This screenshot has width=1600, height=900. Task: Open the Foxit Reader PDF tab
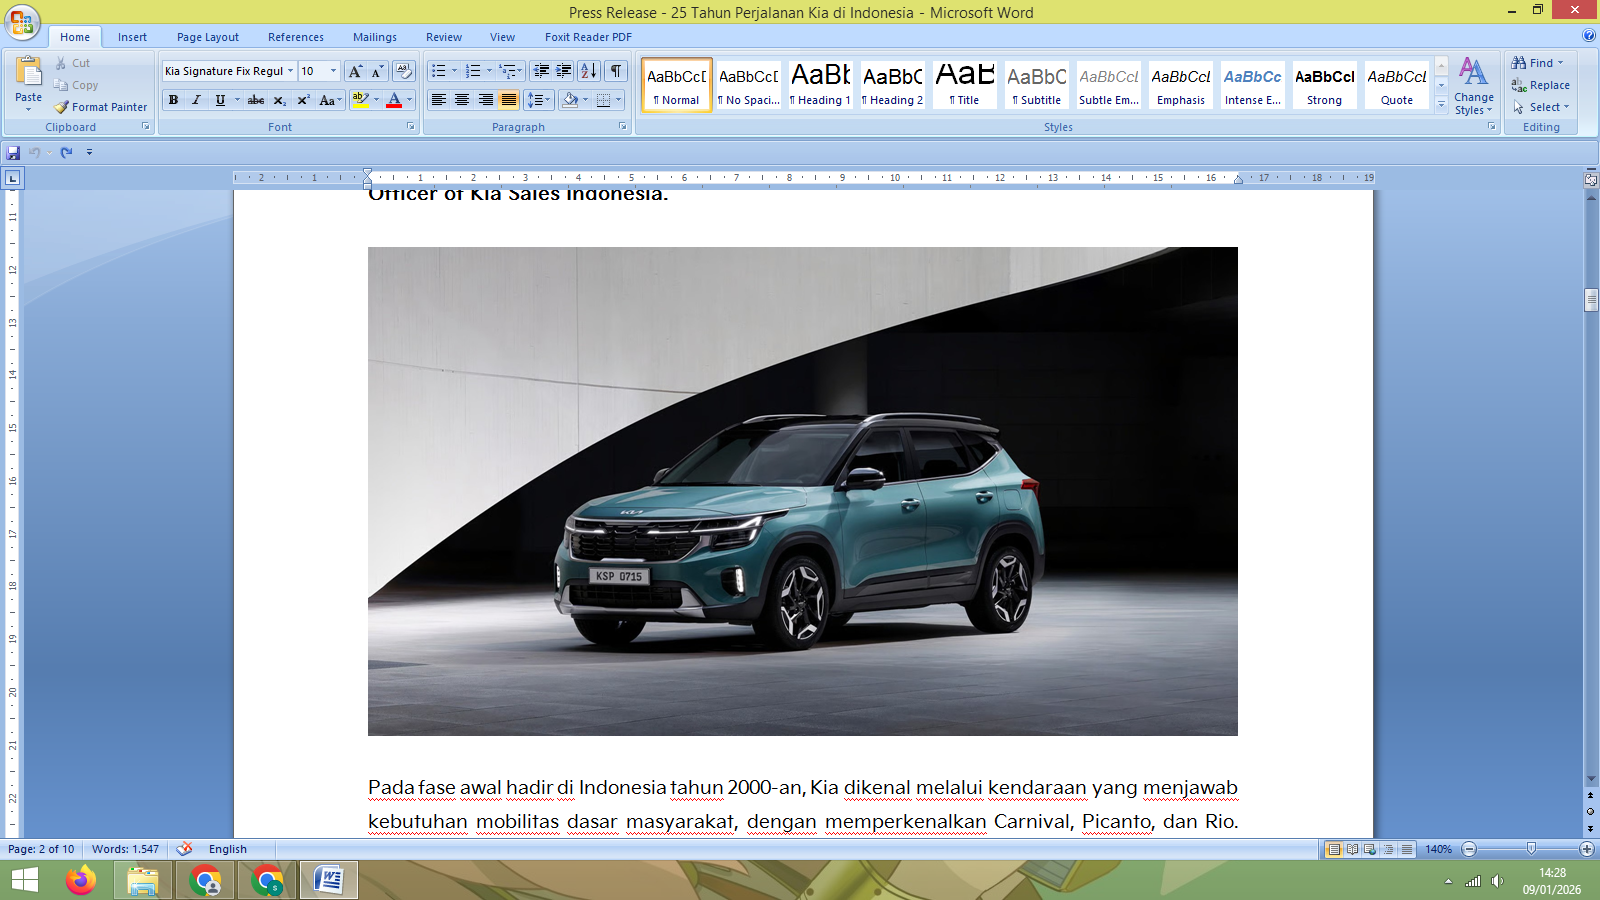588,37
